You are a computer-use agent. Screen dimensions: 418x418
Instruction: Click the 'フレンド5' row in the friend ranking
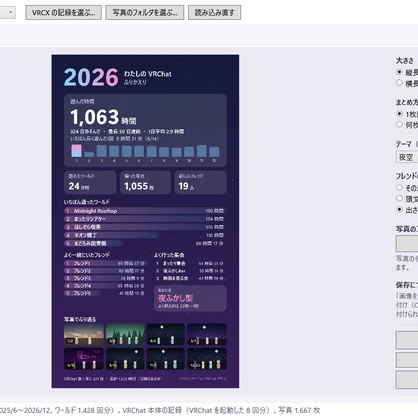(105, 293)
